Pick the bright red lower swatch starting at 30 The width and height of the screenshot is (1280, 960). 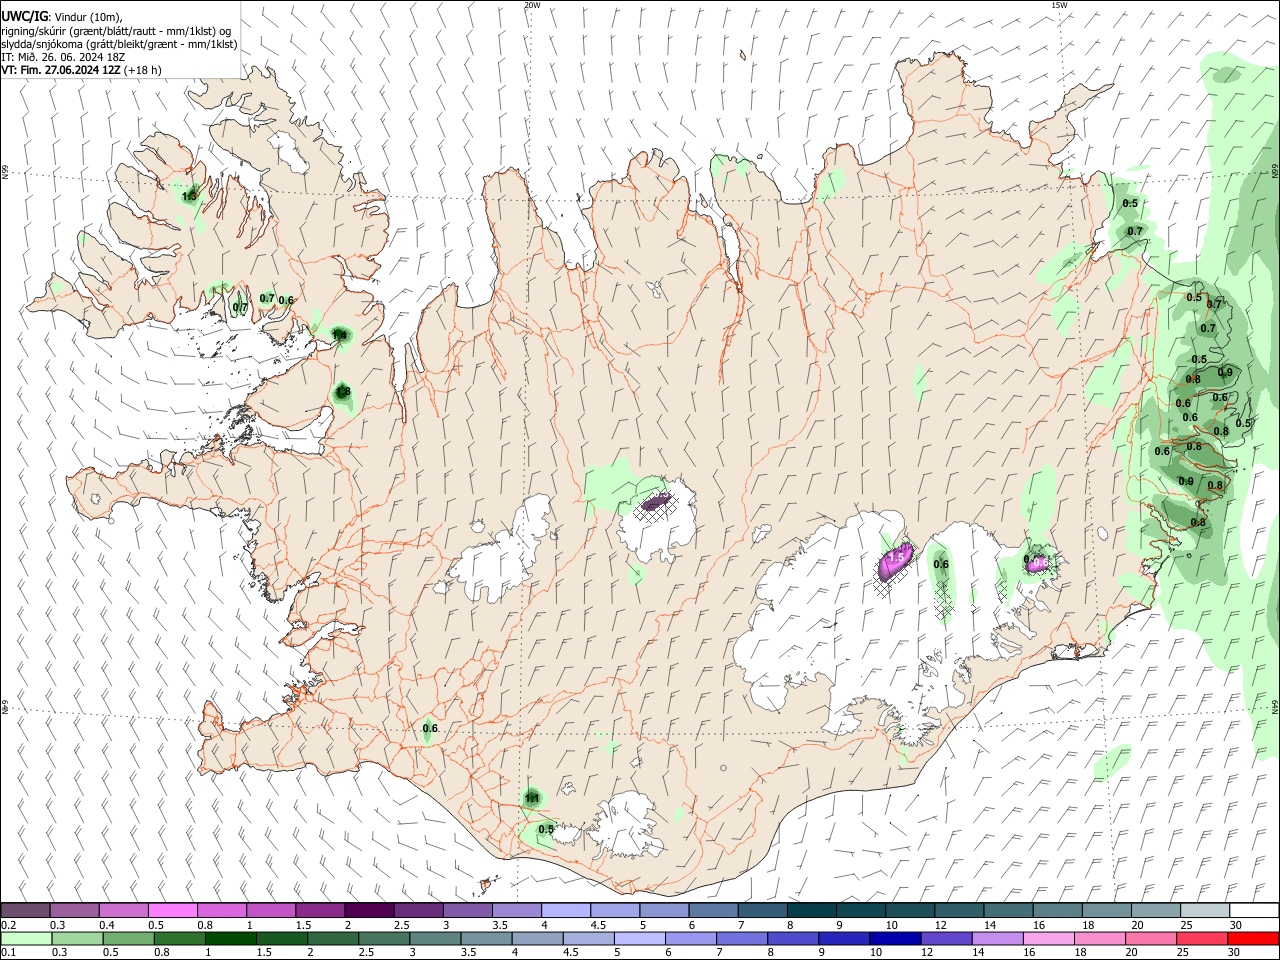(x=1252, y=938)
